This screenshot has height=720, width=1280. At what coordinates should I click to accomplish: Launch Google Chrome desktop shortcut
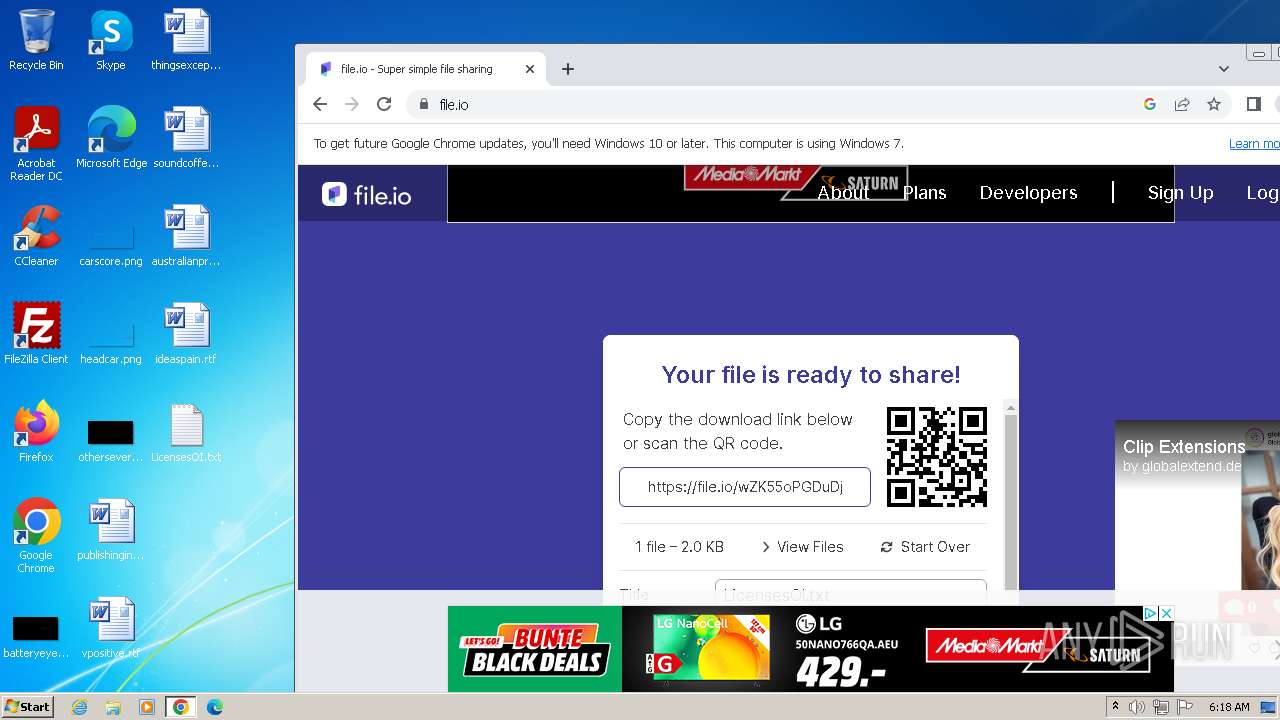36,536
